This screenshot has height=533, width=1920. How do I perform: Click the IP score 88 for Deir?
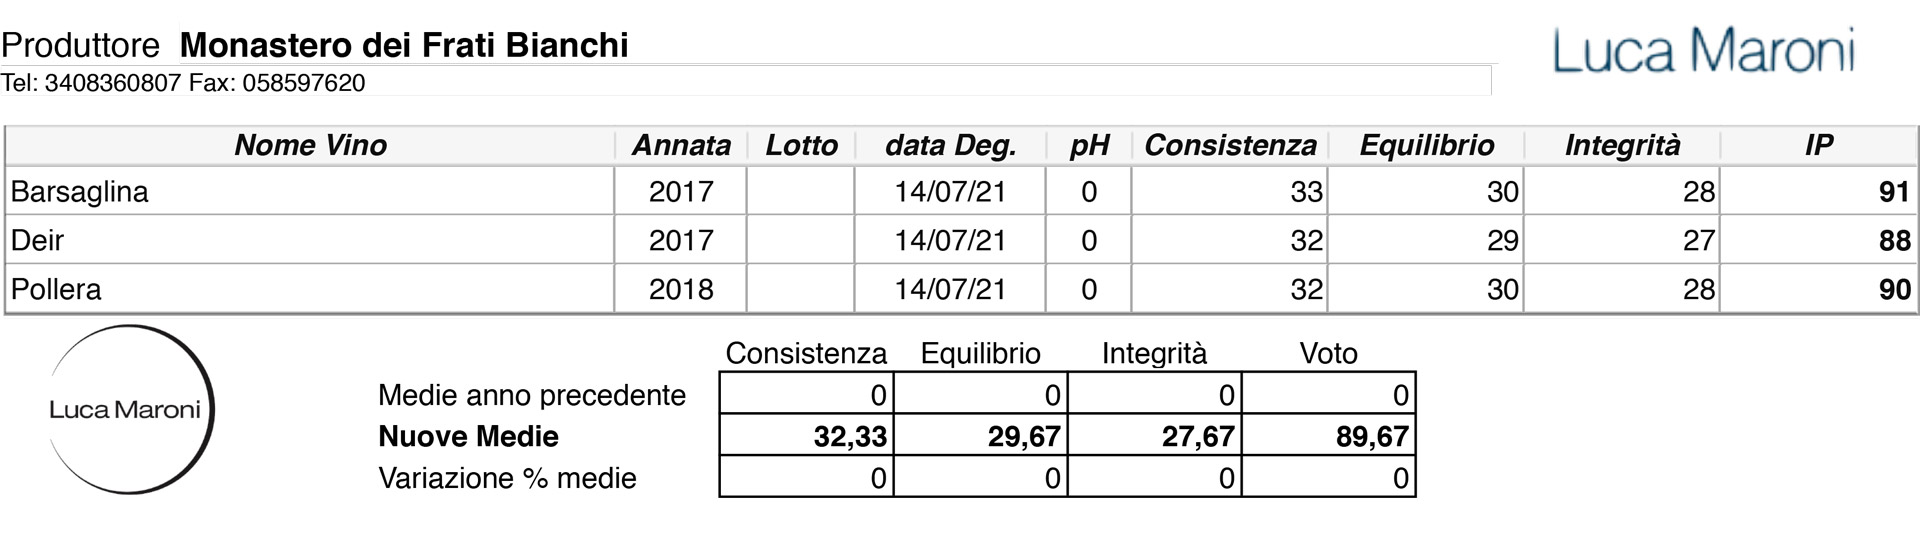coord(1894,241)
